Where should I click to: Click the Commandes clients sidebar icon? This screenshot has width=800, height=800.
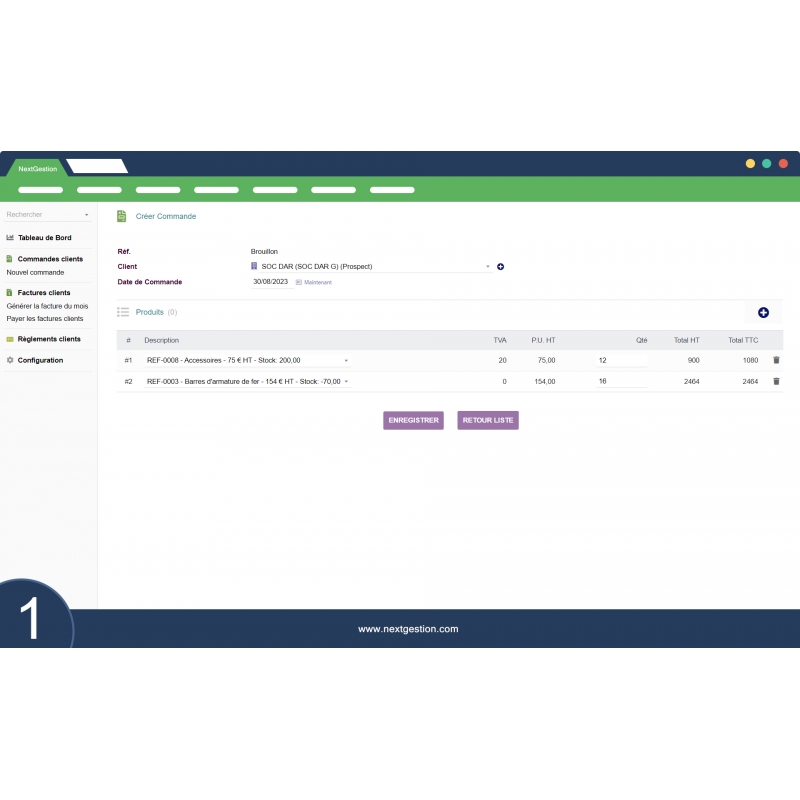click(x=8, y=258)
